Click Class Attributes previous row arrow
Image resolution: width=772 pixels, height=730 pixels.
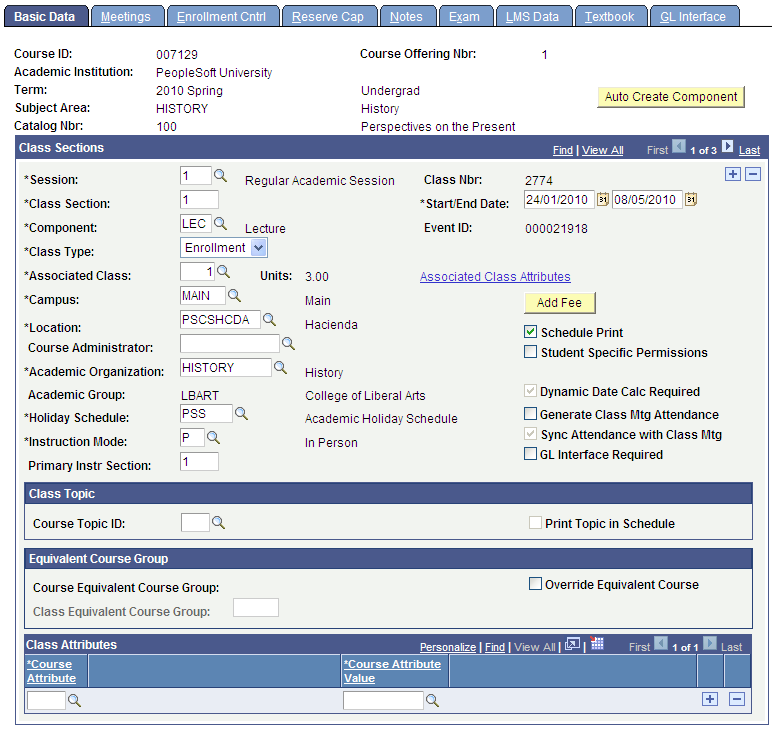coord(661,643)
